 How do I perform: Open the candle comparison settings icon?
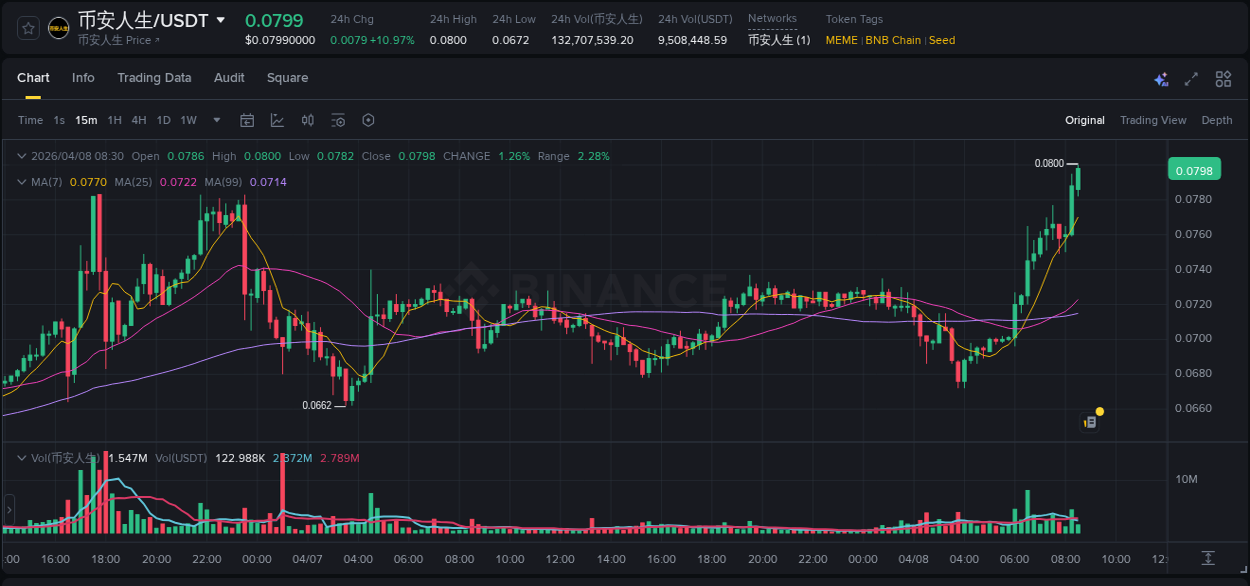tap(308, 120)
